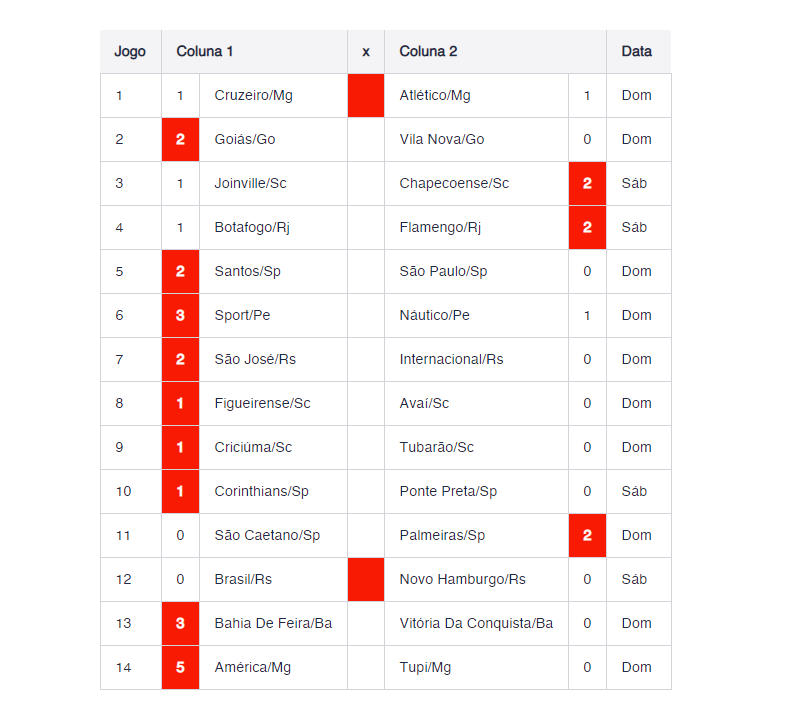Click the Internacional/Rs team name
This screenshot has height=706, width=800.
point(451,360)
